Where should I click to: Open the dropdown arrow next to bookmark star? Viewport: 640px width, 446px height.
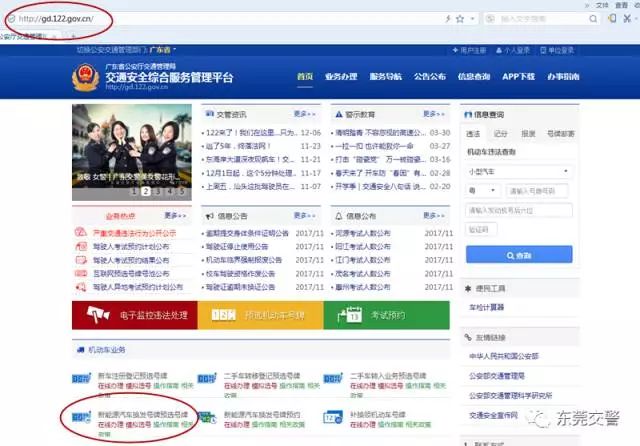pos(472,19)
